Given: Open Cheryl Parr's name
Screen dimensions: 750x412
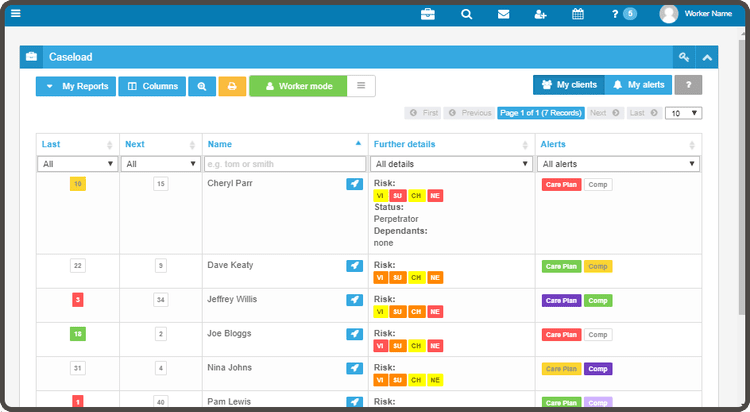Looking at the screenshot, I should pyautogui.click(x=230, y=183).
